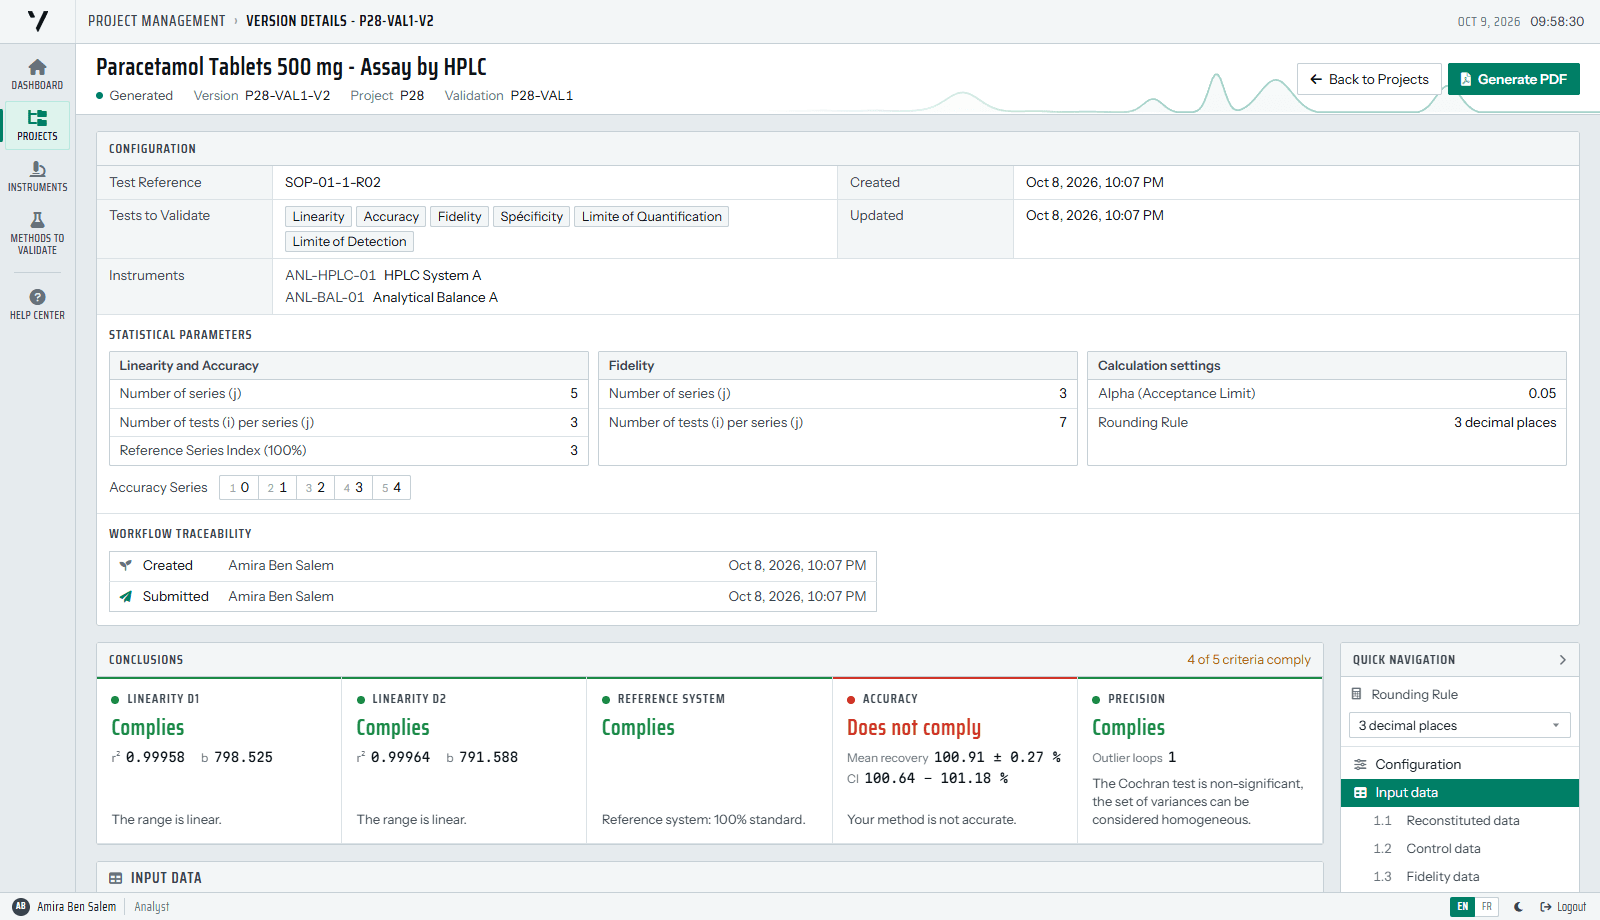The image size is (1600, 920).
Task: Click the app logo in top-left corner
Action: (38, 21)
